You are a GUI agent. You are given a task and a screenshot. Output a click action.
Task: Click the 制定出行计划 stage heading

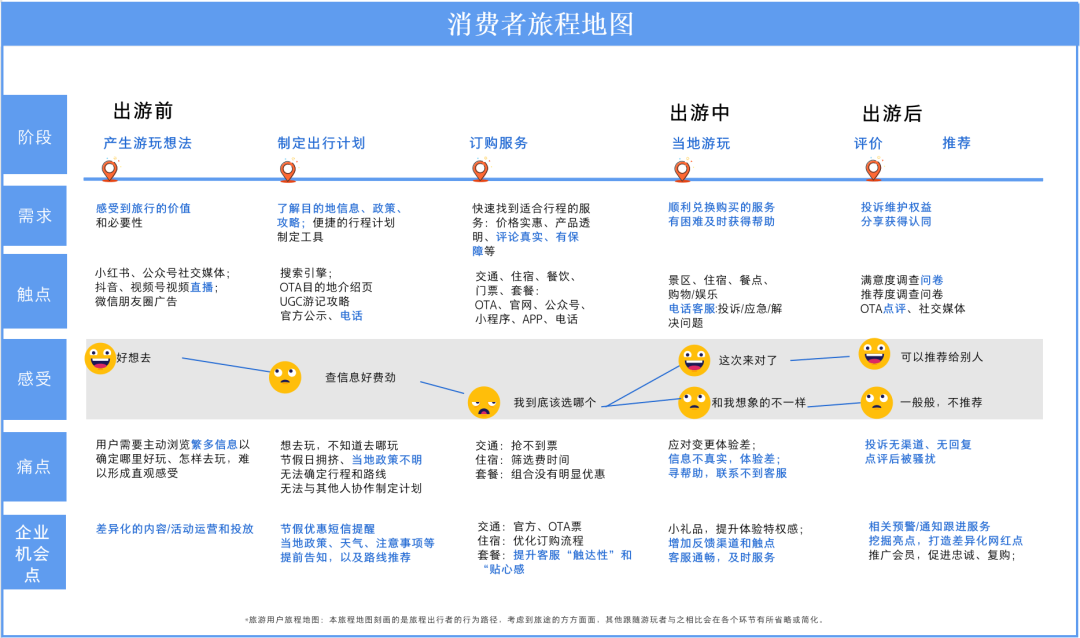[321, 143]
